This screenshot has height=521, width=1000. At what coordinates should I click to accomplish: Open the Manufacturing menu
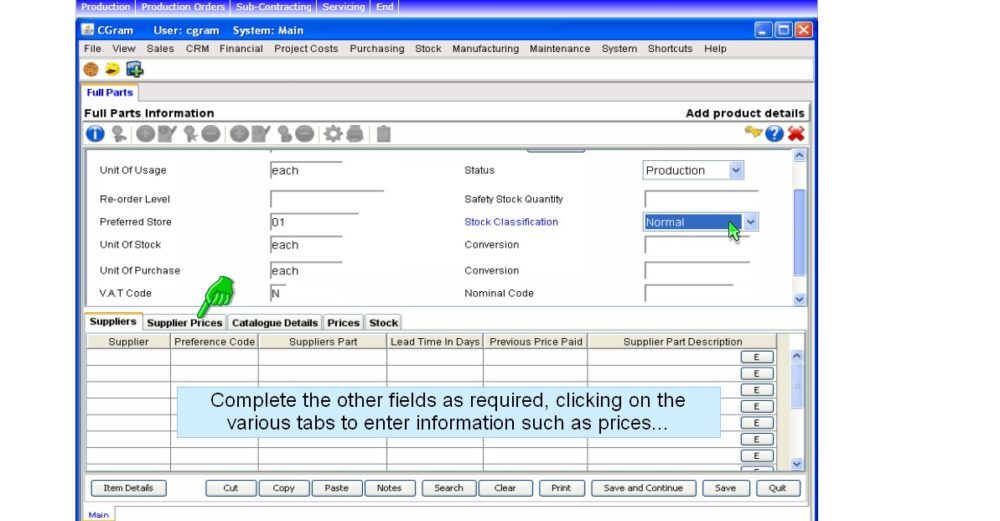click(x=485, y=48)
